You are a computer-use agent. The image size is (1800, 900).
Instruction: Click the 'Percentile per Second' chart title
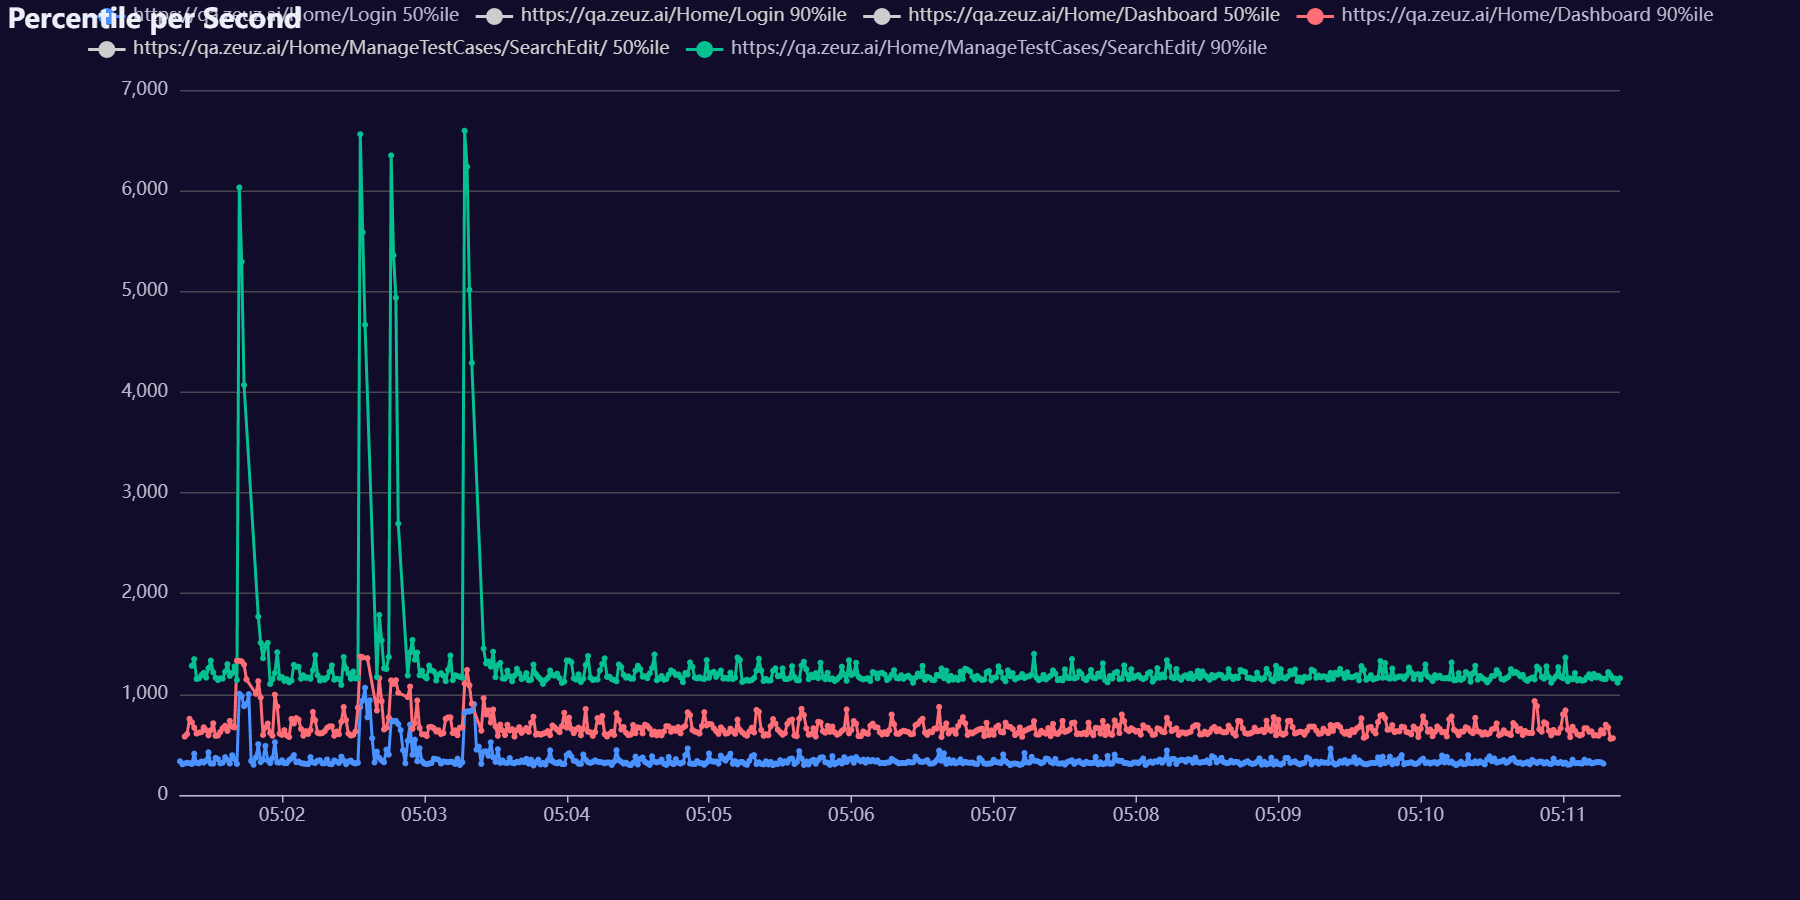(x=154, y=18)
